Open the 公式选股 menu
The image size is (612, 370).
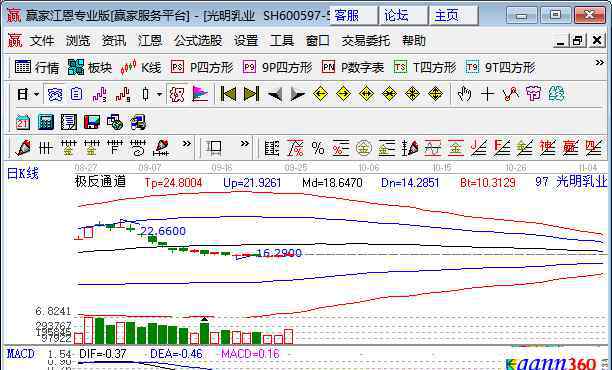coord(198,41)
